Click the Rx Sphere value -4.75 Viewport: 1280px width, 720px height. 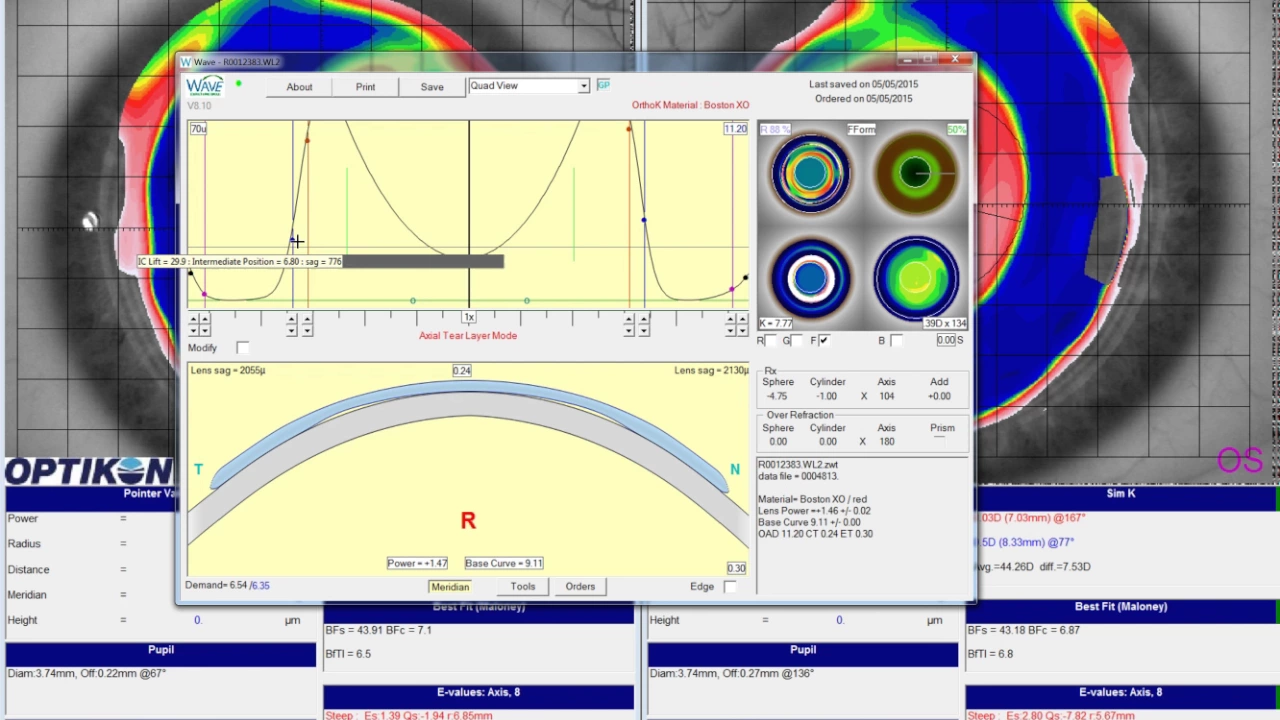coord(777,396)
